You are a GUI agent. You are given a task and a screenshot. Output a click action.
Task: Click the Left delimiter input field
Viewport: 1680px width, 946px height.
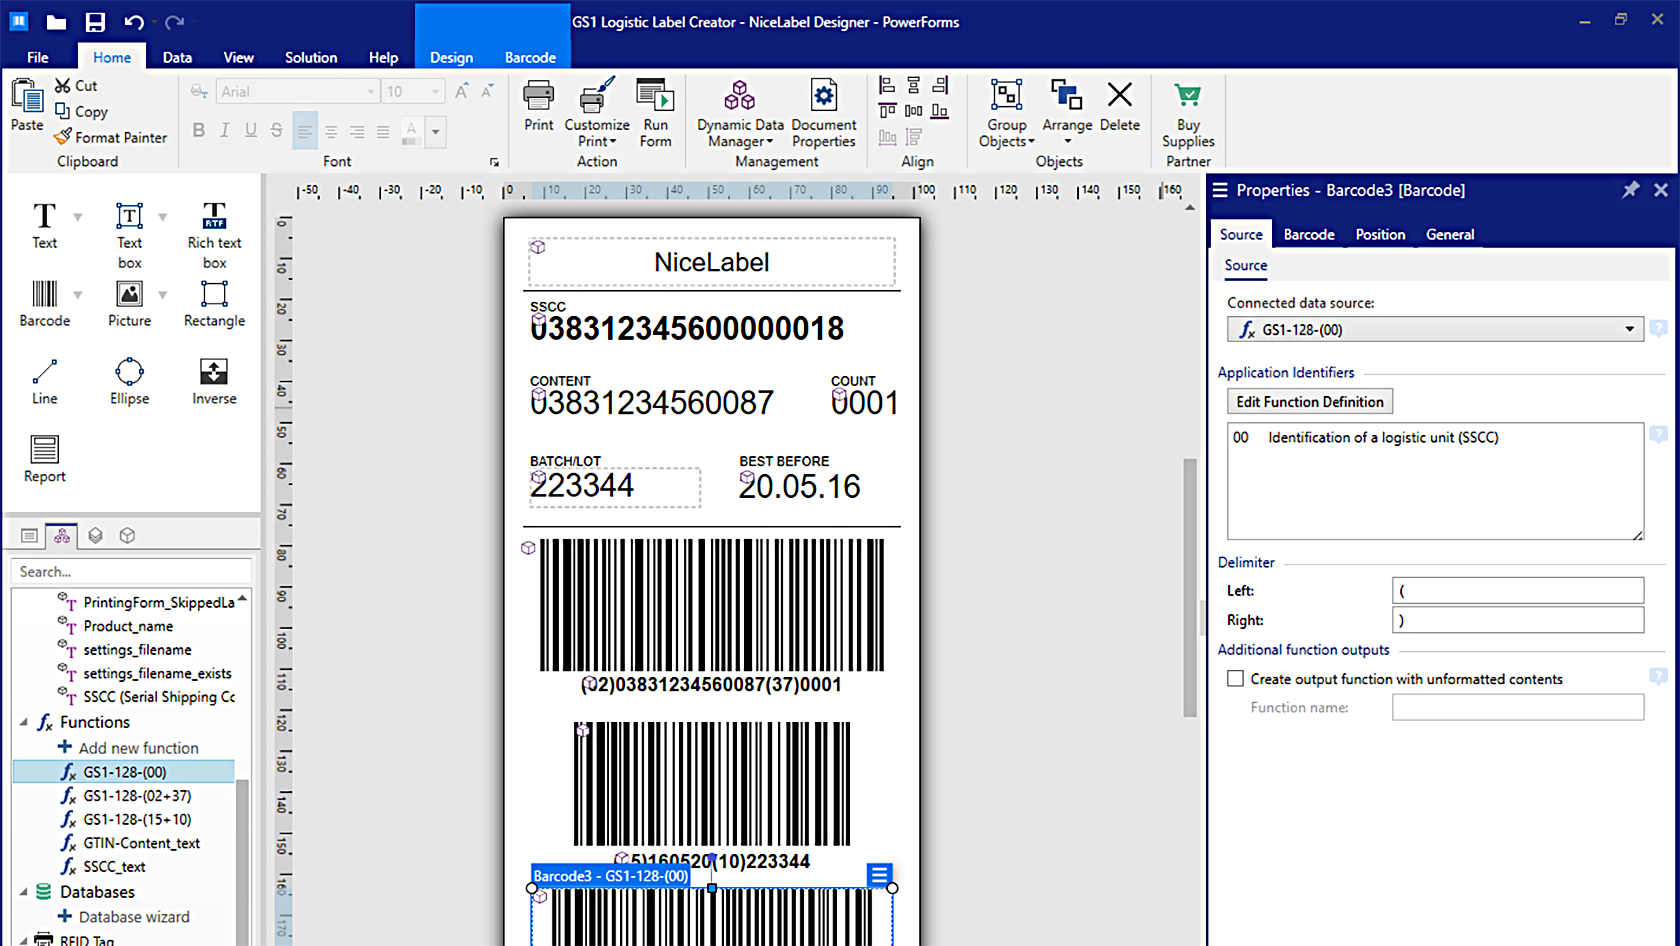point(1518,590)
